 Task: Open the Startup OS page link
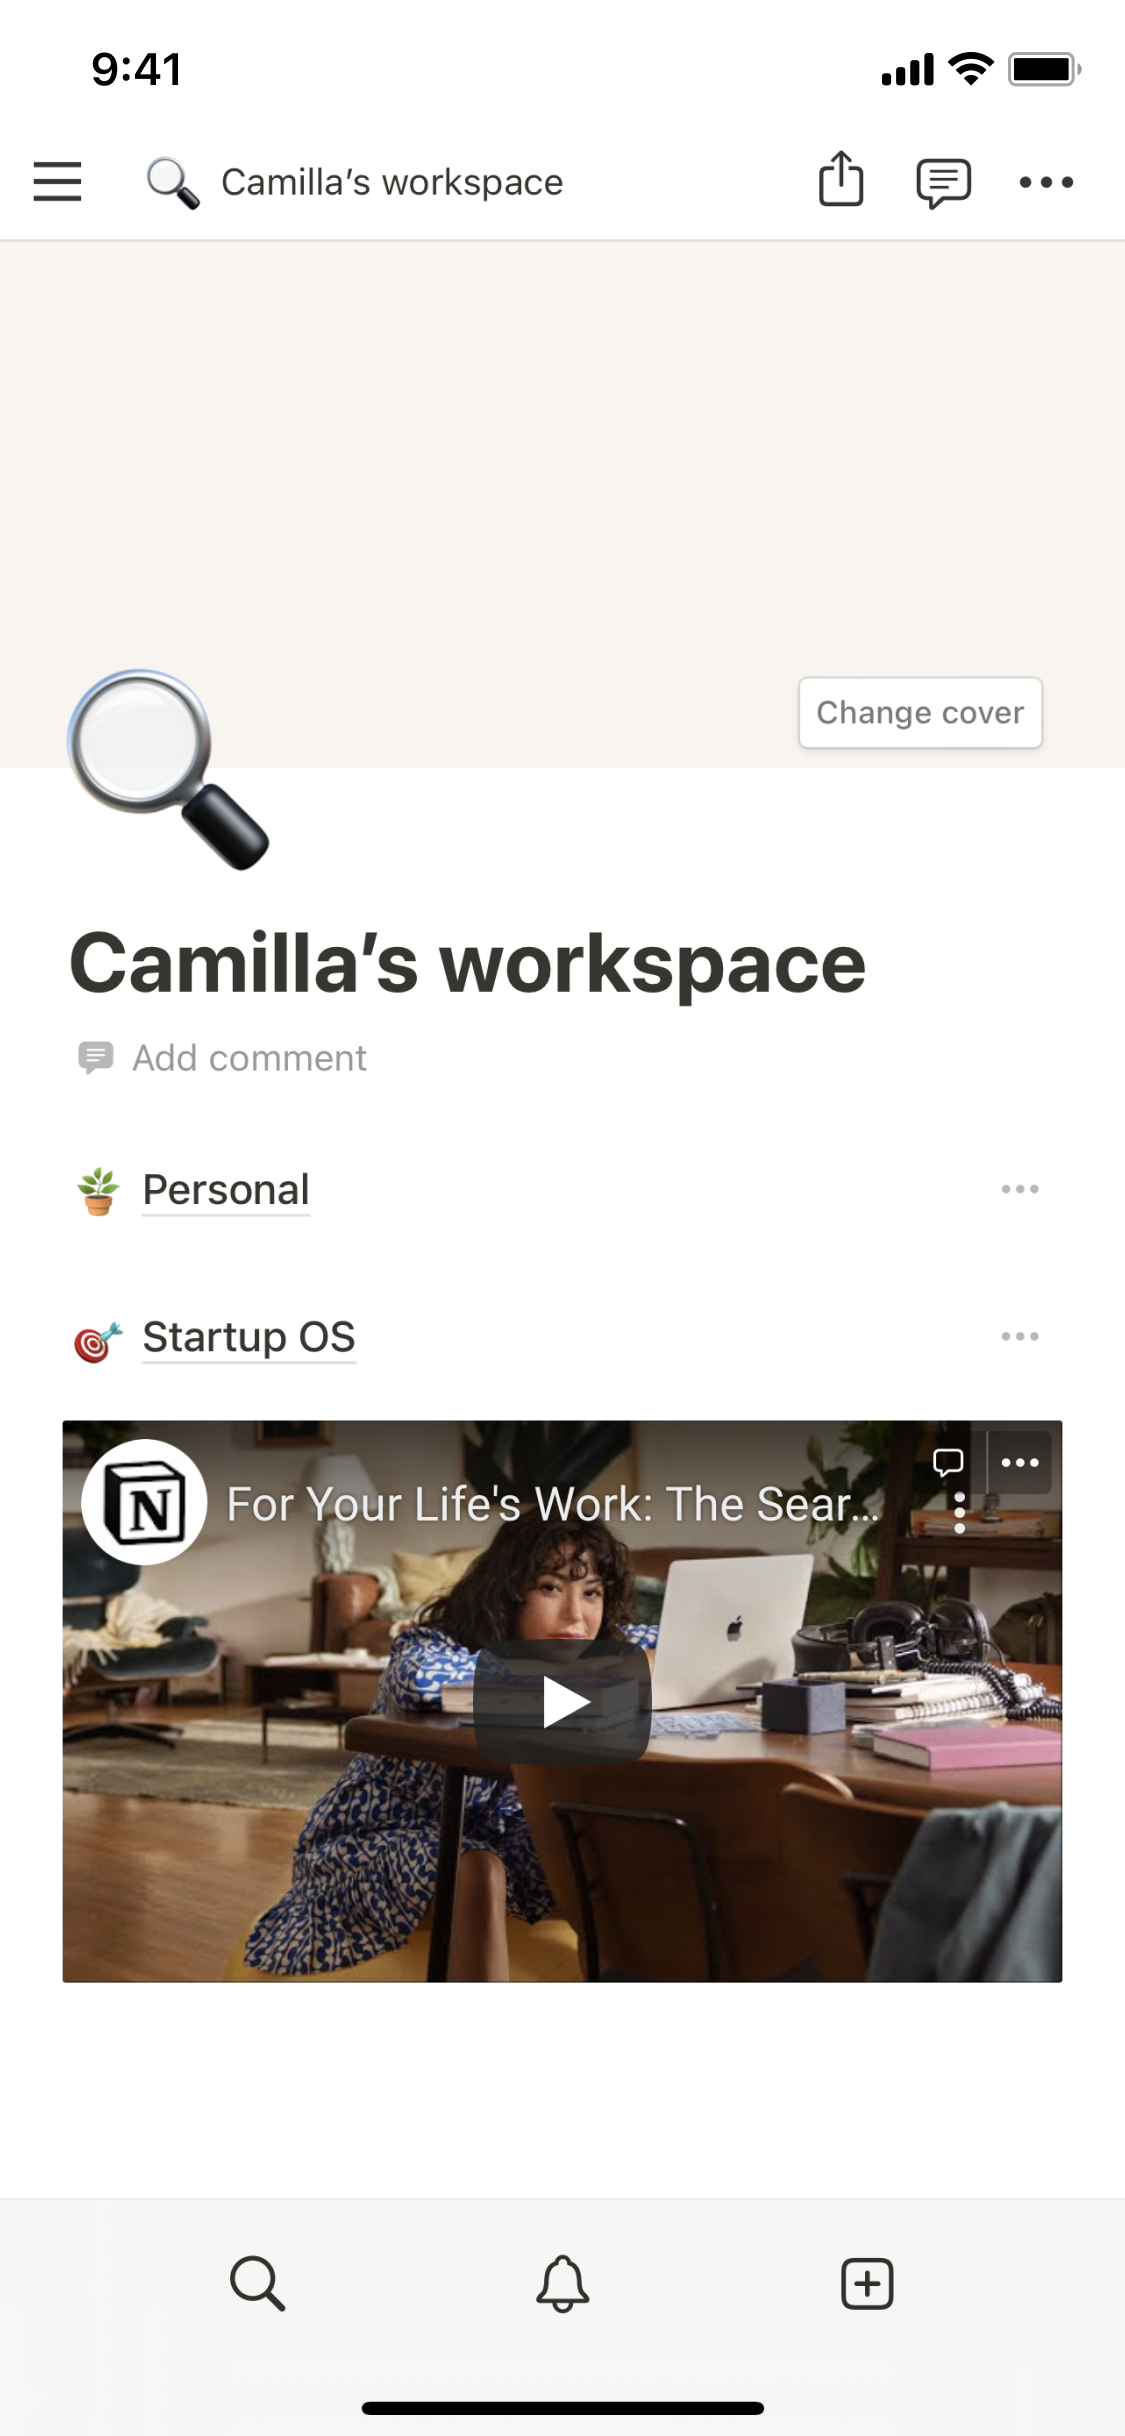[x=249, y=1337]
